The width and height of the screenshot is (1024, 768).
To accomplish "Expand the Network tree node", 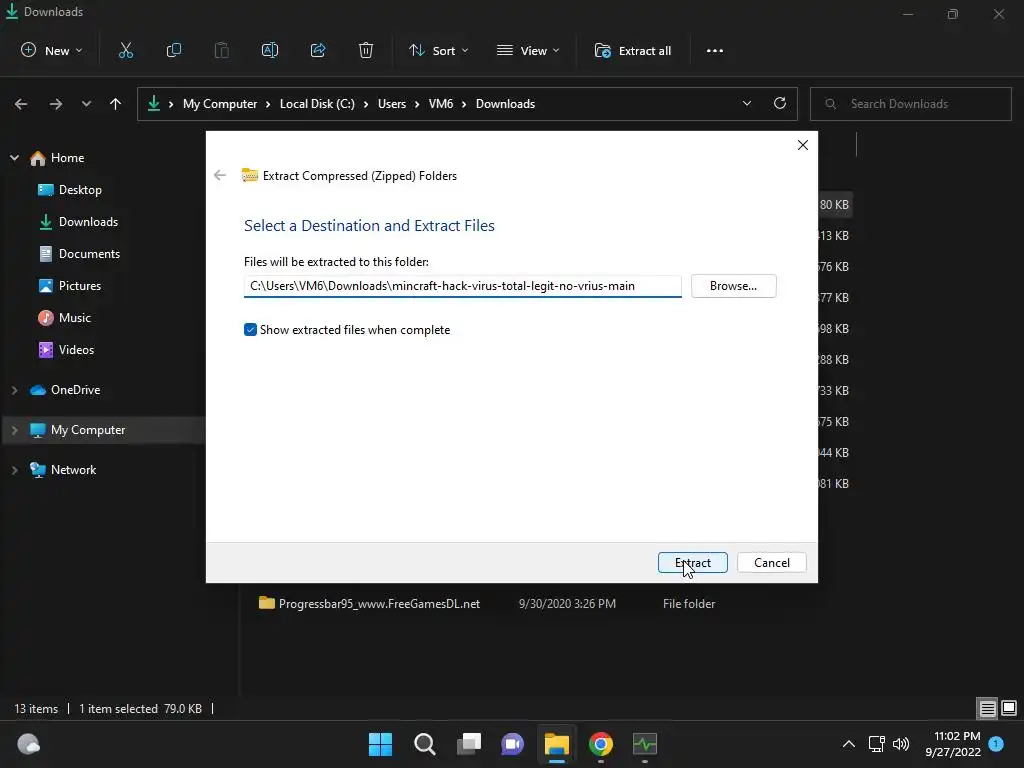I will coord(14,470).
